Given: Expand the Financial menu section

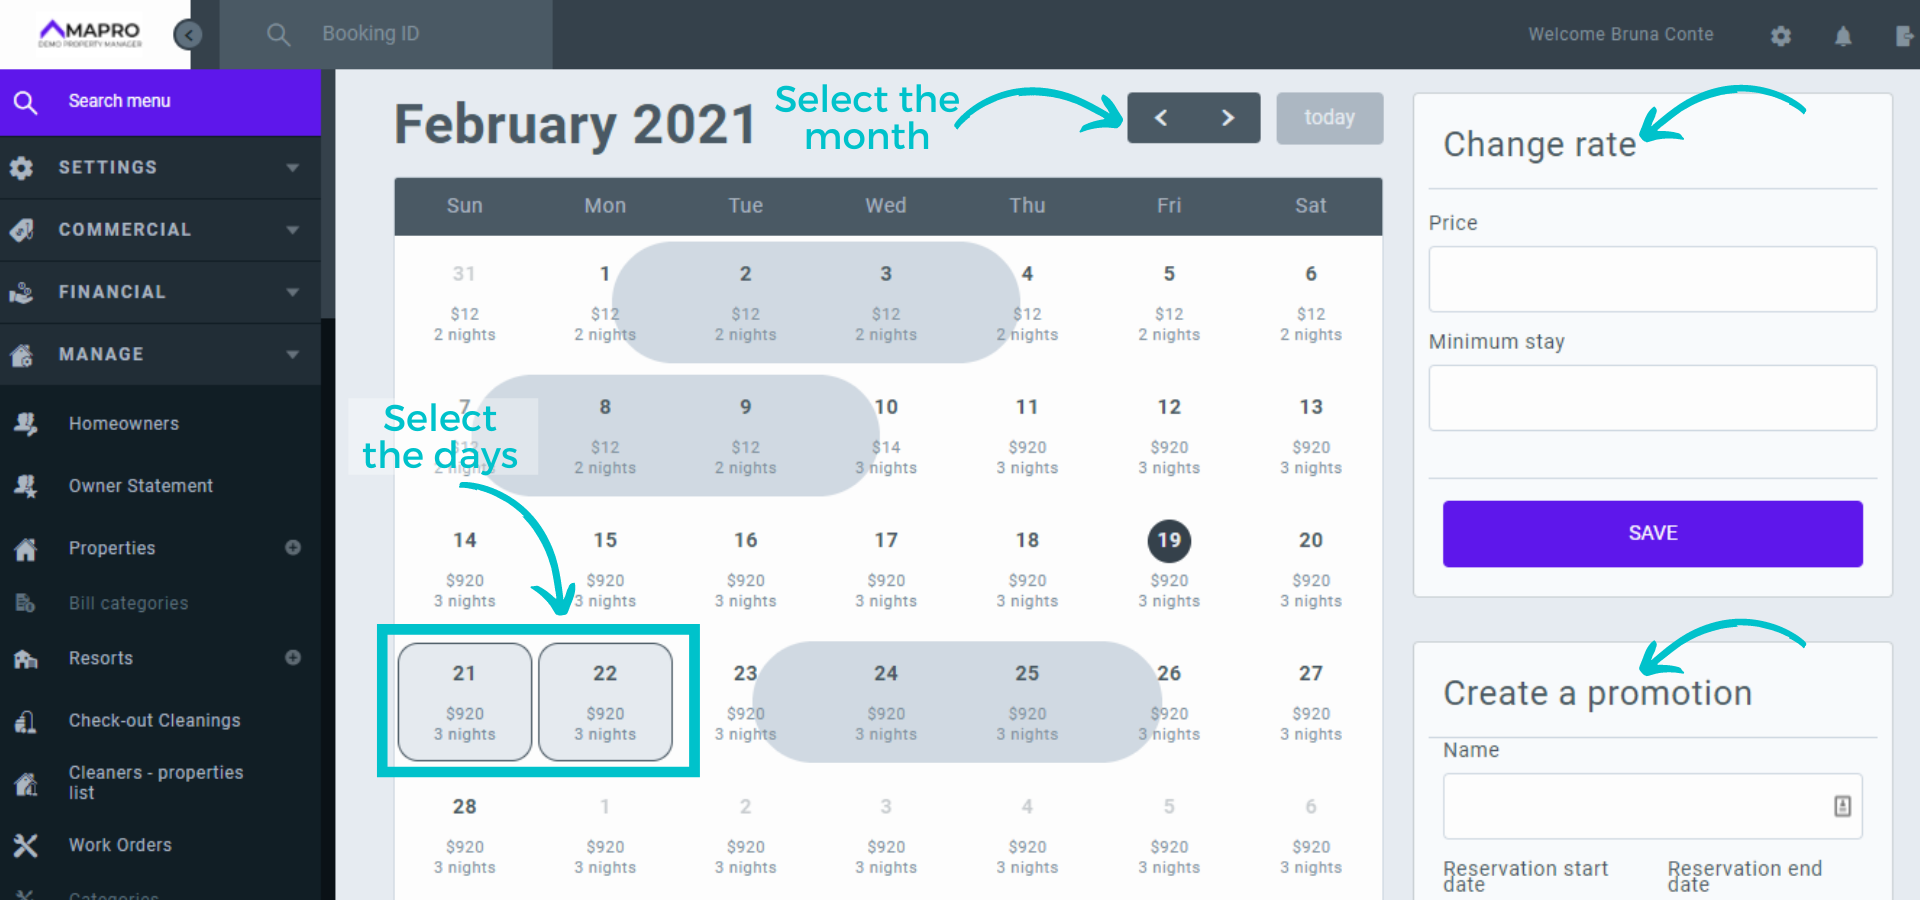Looking at the screenshot, I should 160,292.
